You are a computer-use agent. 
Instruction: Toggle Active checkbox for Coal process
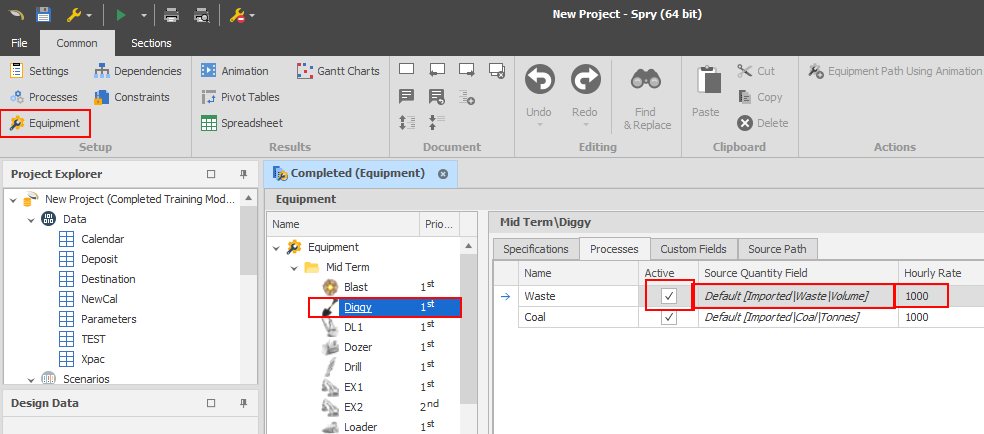669,317
